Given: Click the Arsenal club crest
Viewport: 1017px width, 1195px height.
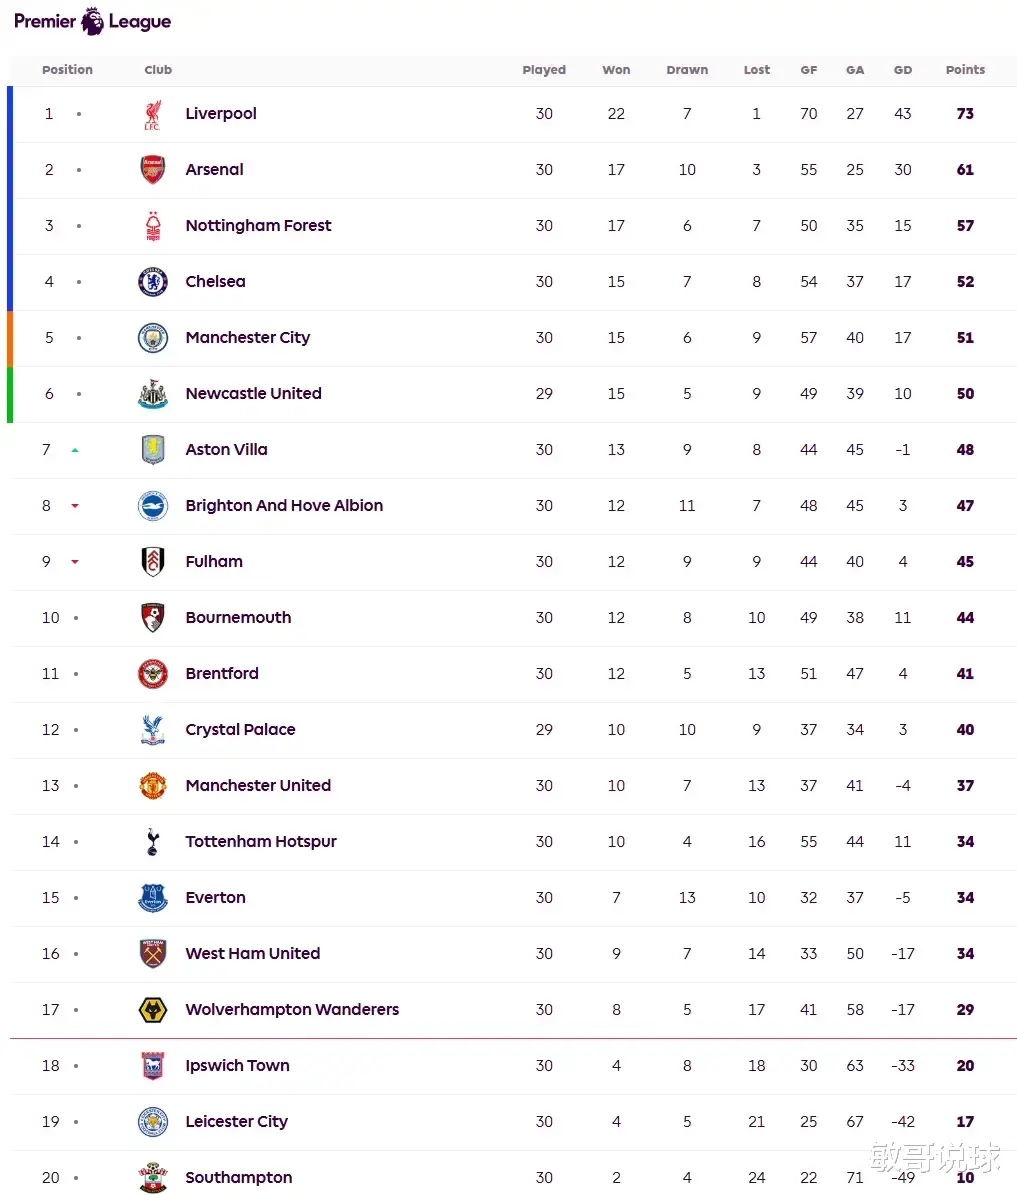Looking at the screenshot, I should coord(152,170).
